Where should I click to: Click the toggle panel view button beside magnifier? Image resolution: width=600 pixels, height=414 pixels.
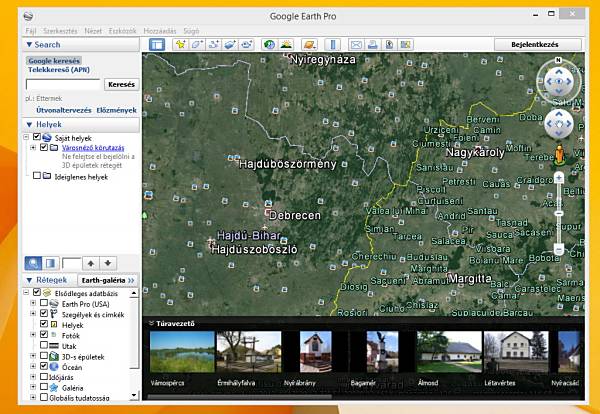tap(50, 263)
